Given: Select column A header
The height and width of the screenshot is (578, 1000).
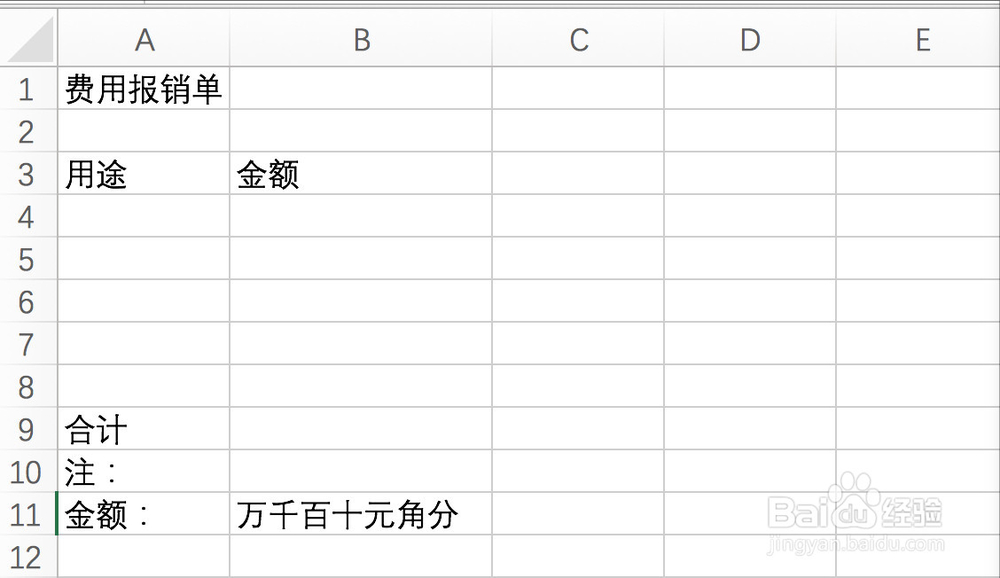Looking at the screenshot, I should click(145, 40).
